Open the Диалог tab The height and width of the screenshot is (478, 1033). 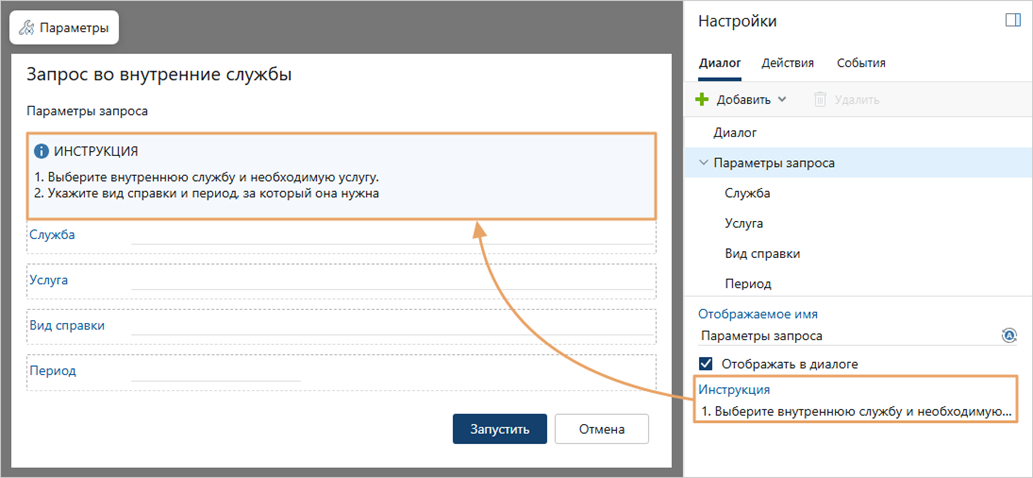[x=719, y=63]
